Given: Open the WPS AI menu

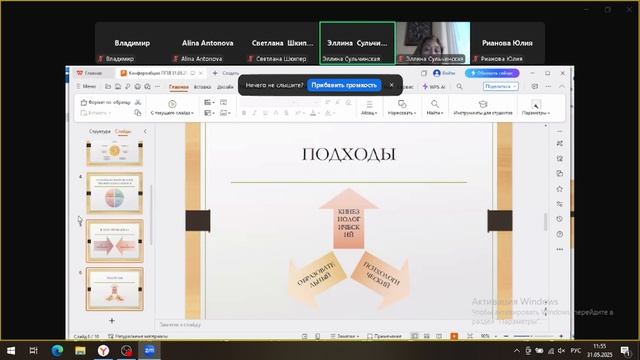Looking at the screenshot, I should click(434, 87).
